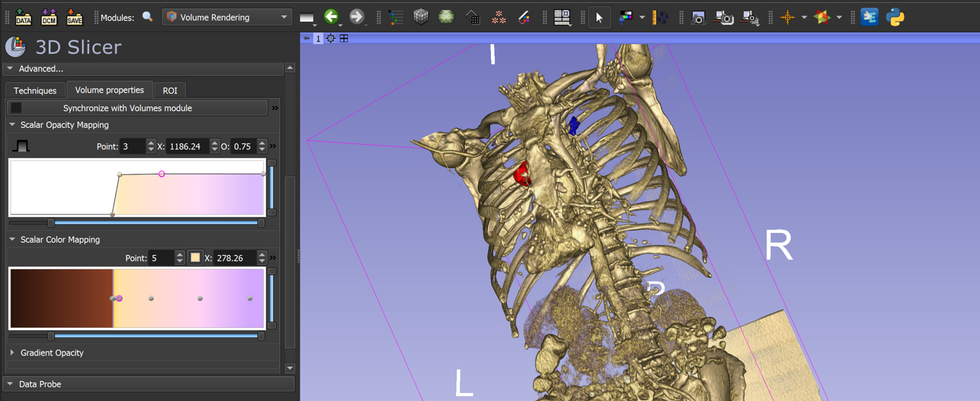Toggle the maximize-view icon in 3D view bar

click(x=344, y=39)
